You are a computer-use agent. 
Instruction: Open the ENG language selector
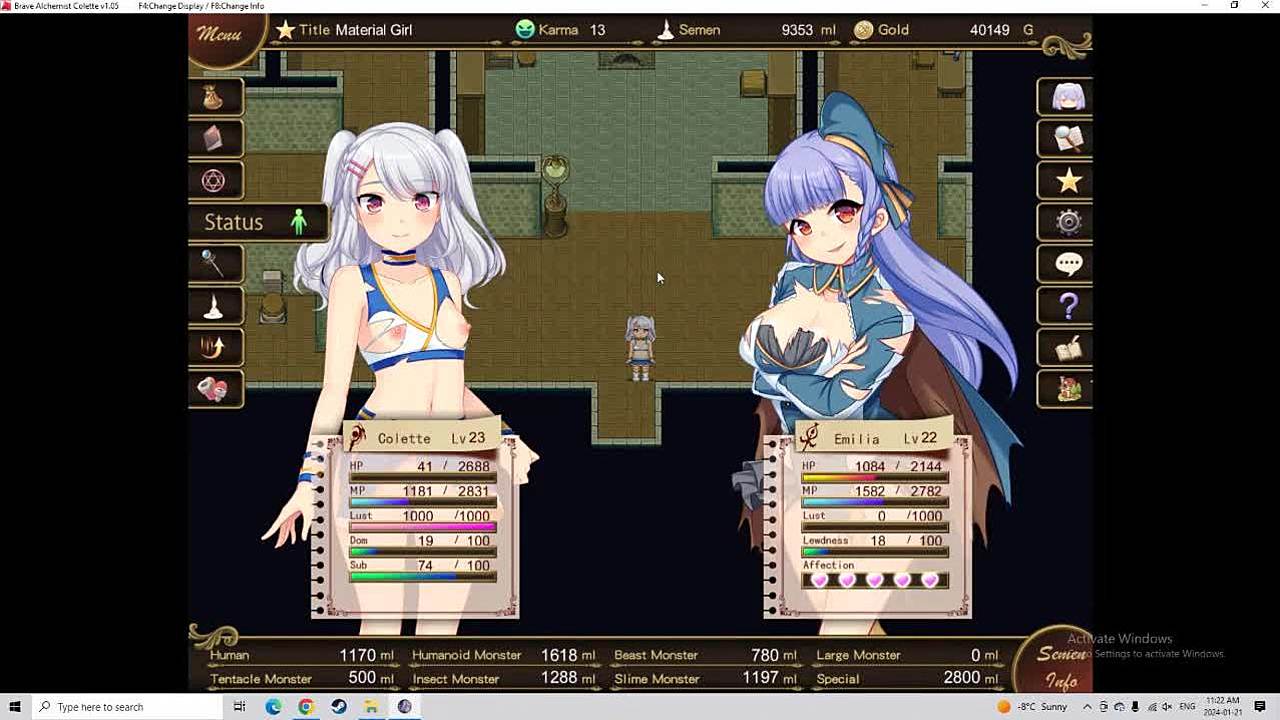(x=1187, y=707)
